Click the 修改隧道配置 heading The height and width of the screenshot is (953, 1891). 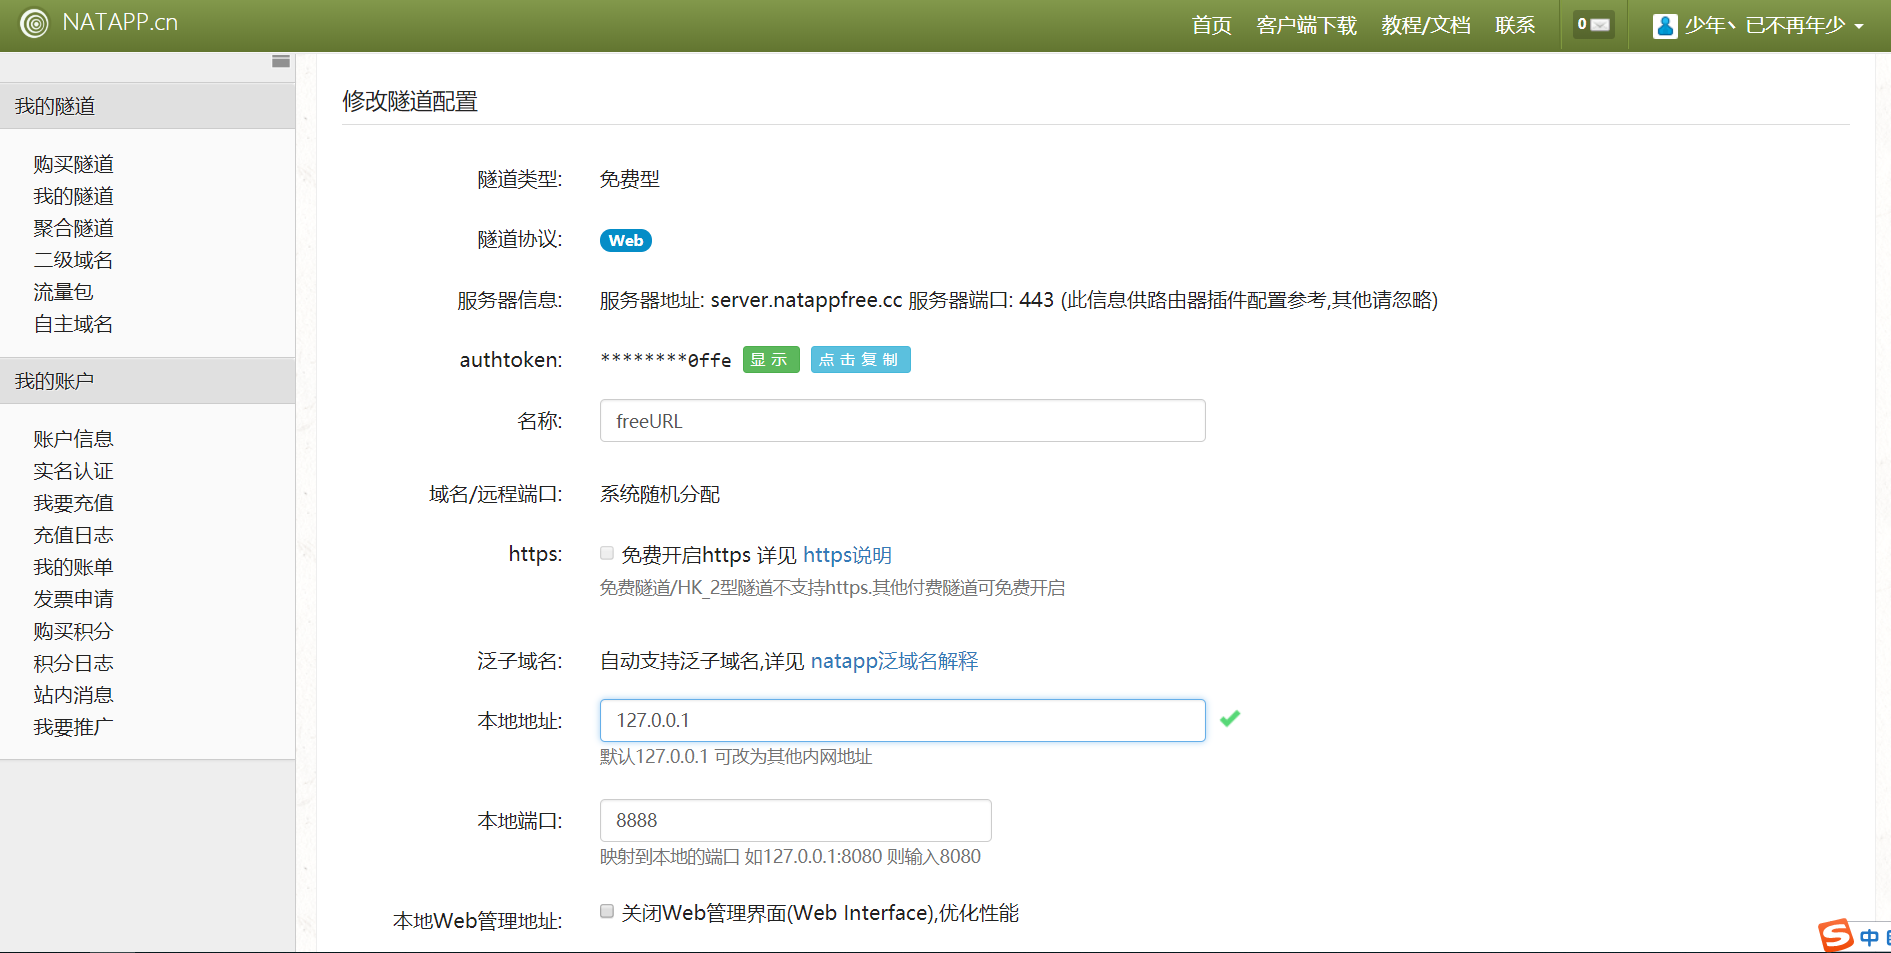pyautogui.click(x=410, y=101)
